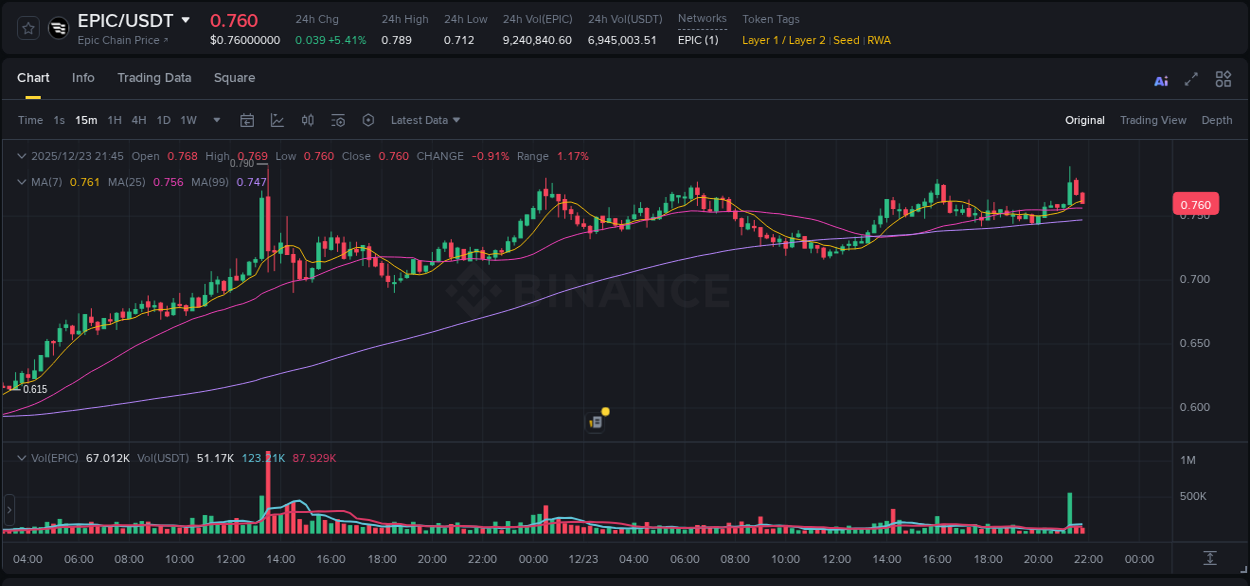Expand the chart to fullscreen
Viewport: 1250px width, 586px height.
(1191, 79)
